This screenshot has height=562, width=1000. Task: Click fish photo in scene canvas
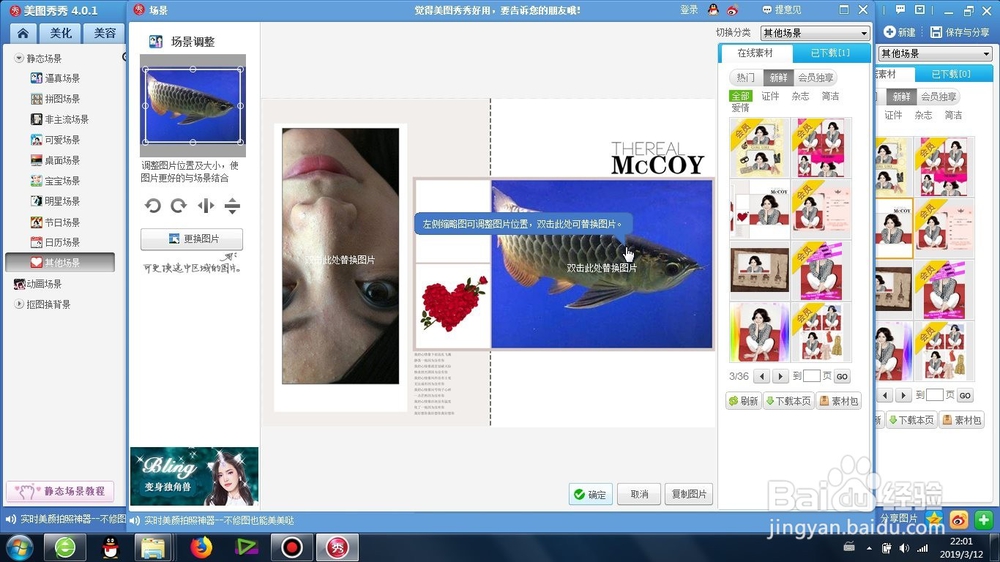point(601,264)
